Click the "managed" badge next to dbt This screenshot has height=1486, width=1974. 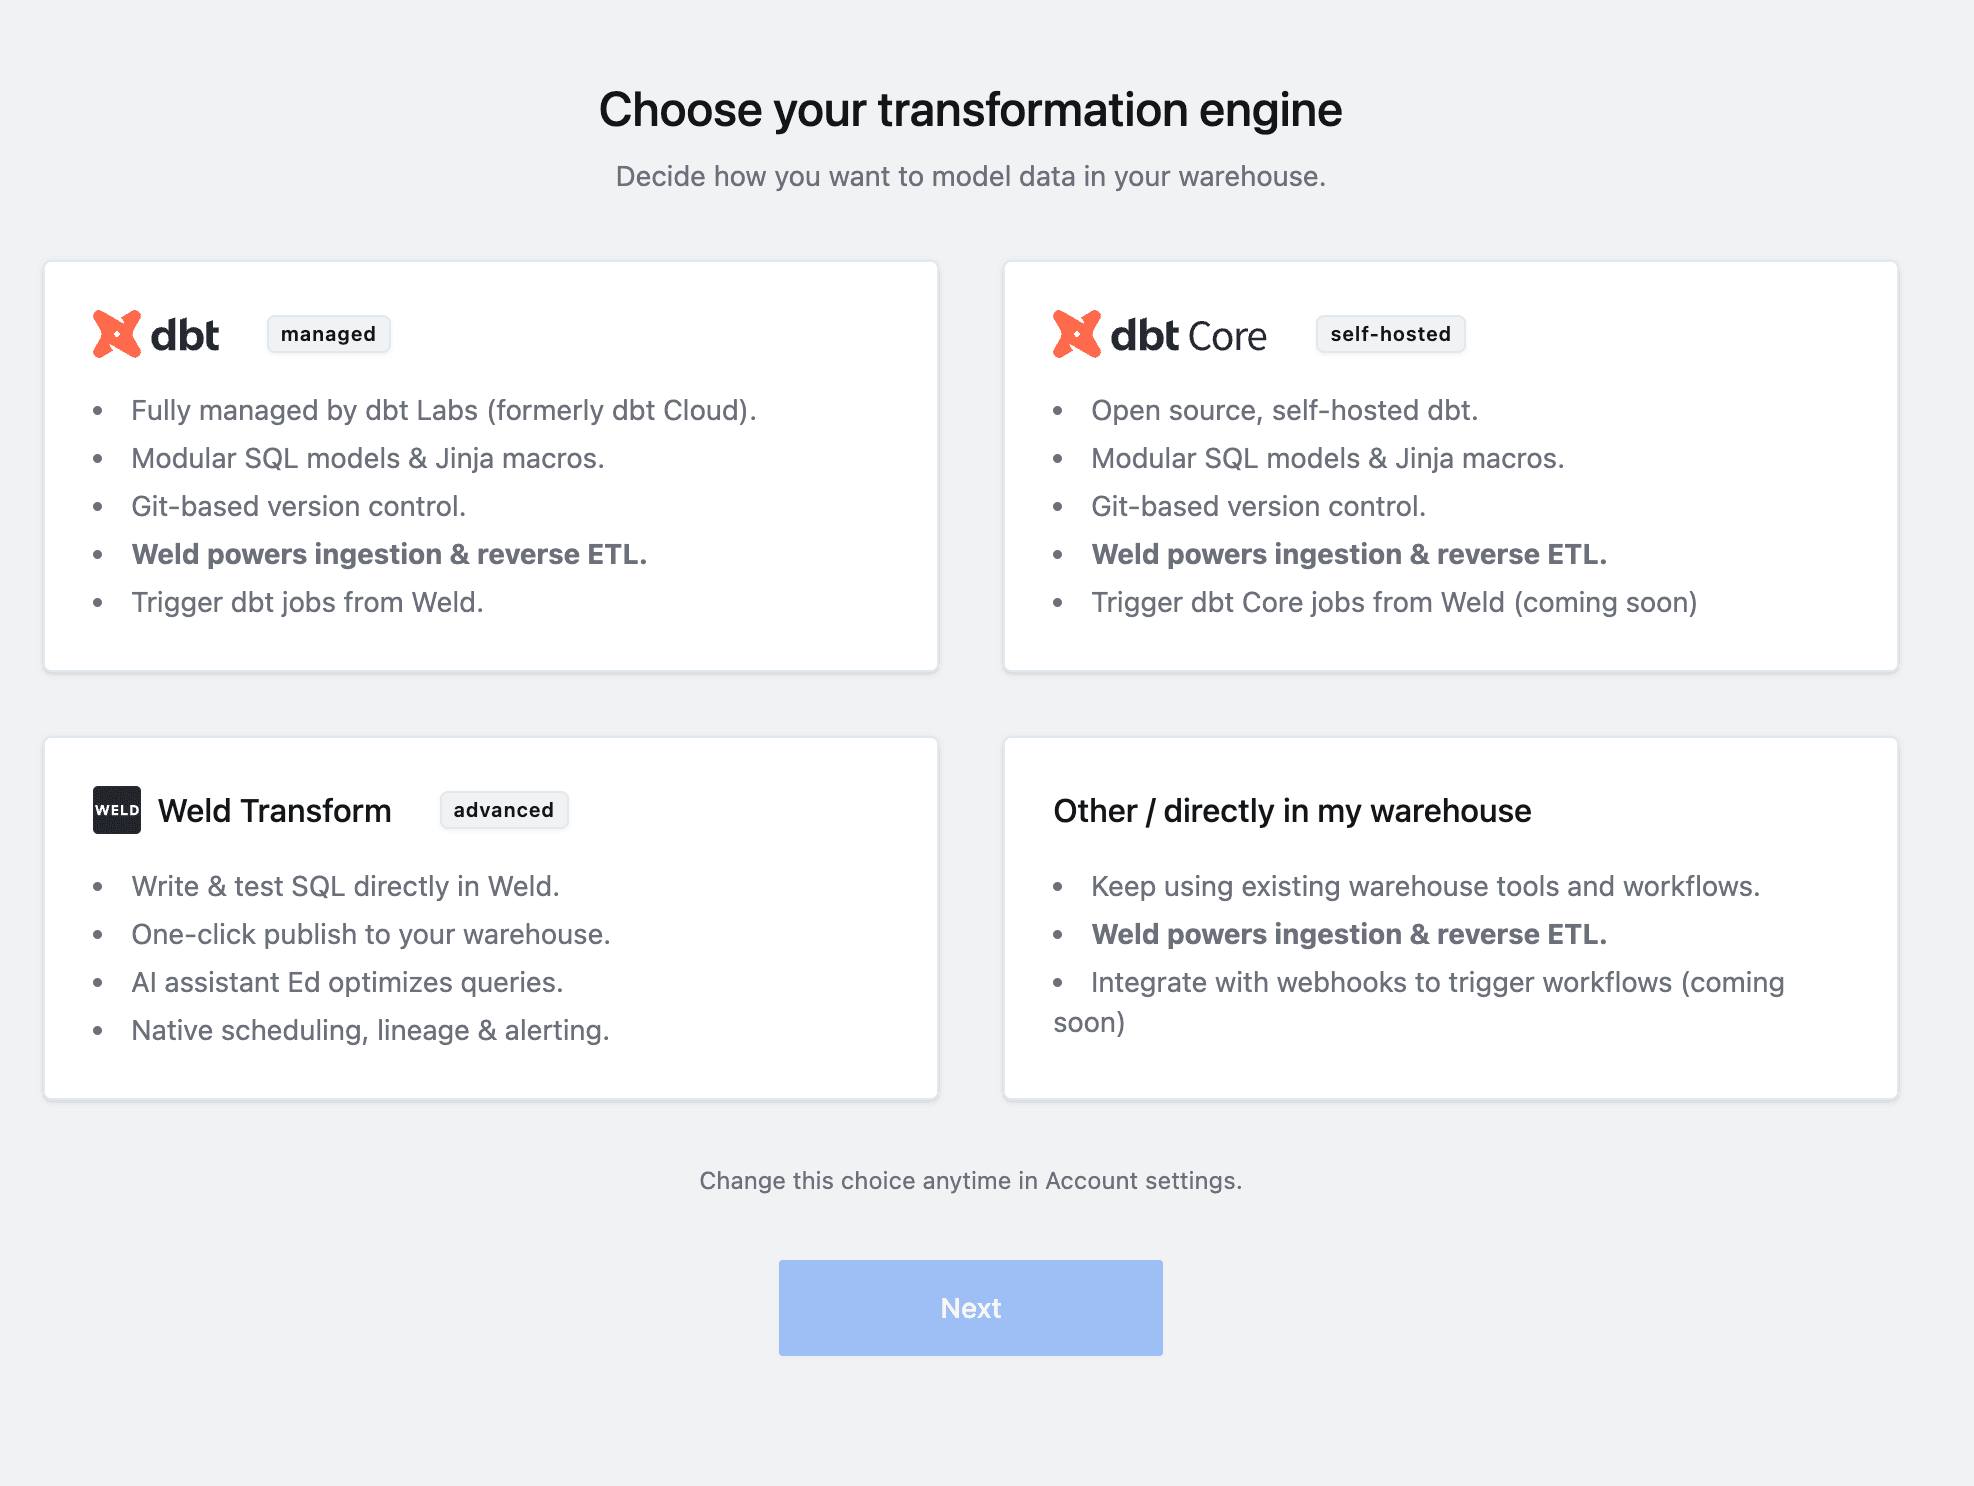[x=328, y=334]
